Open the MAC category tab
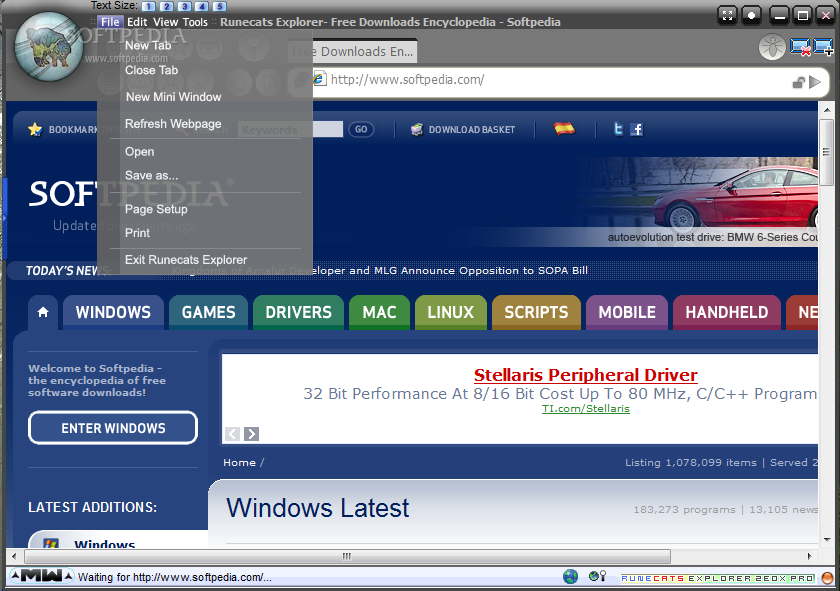840x591 pixels. pyautogui.click(x=379, y=312)
